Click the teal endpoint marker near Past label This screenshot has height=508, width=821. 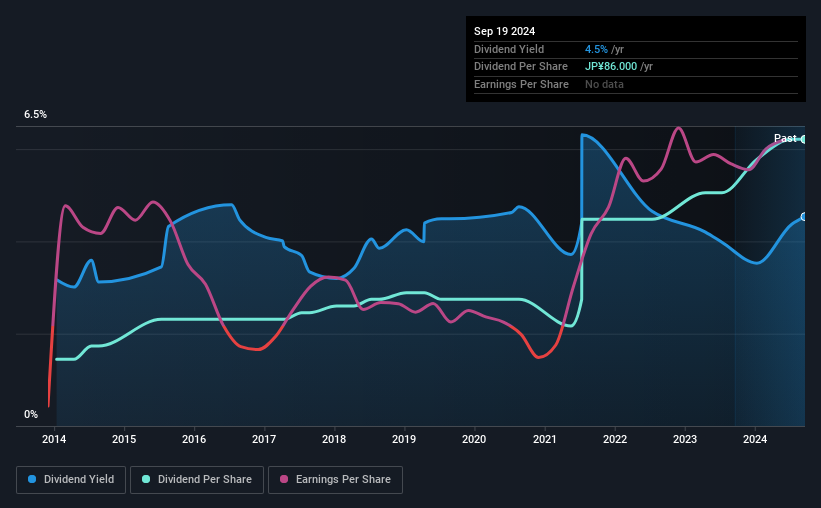point(803,139)
